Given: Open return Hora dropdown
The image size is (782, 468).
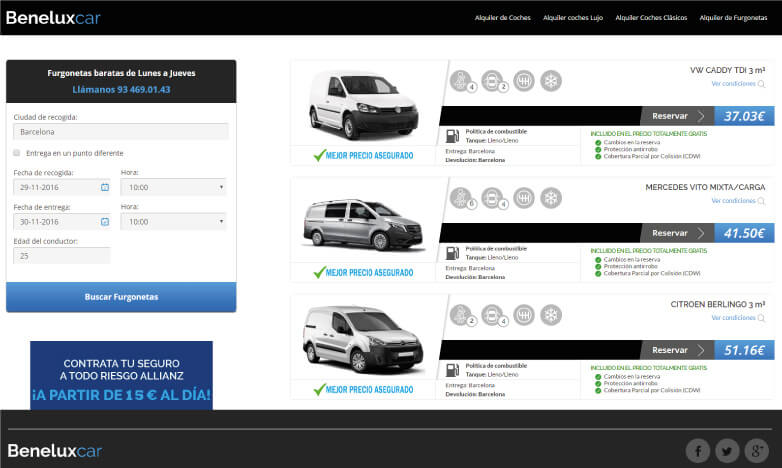Looking at the screenshot, I should pos(173,222).
